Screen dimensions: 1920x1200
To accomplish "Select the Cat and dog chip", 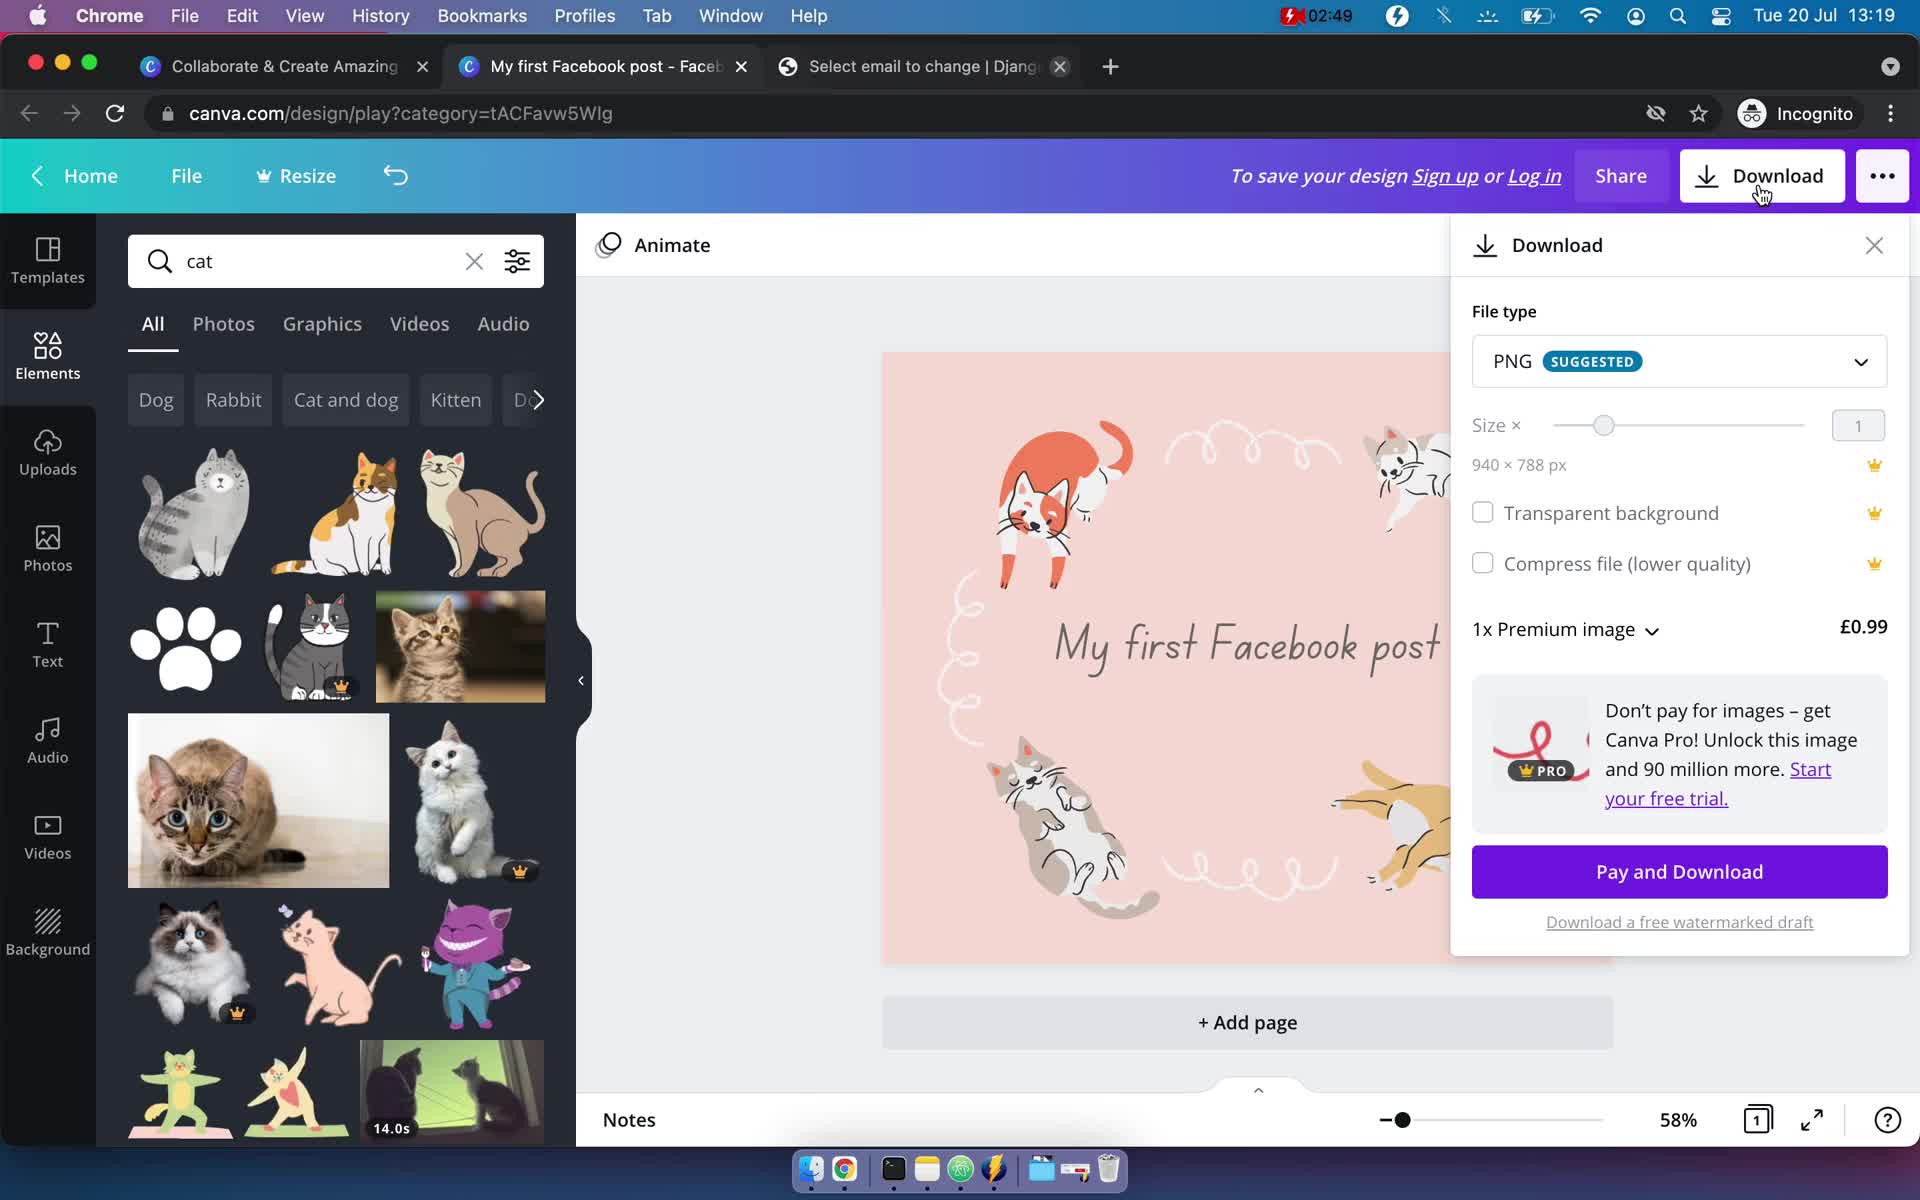I will tap(345, 400).
